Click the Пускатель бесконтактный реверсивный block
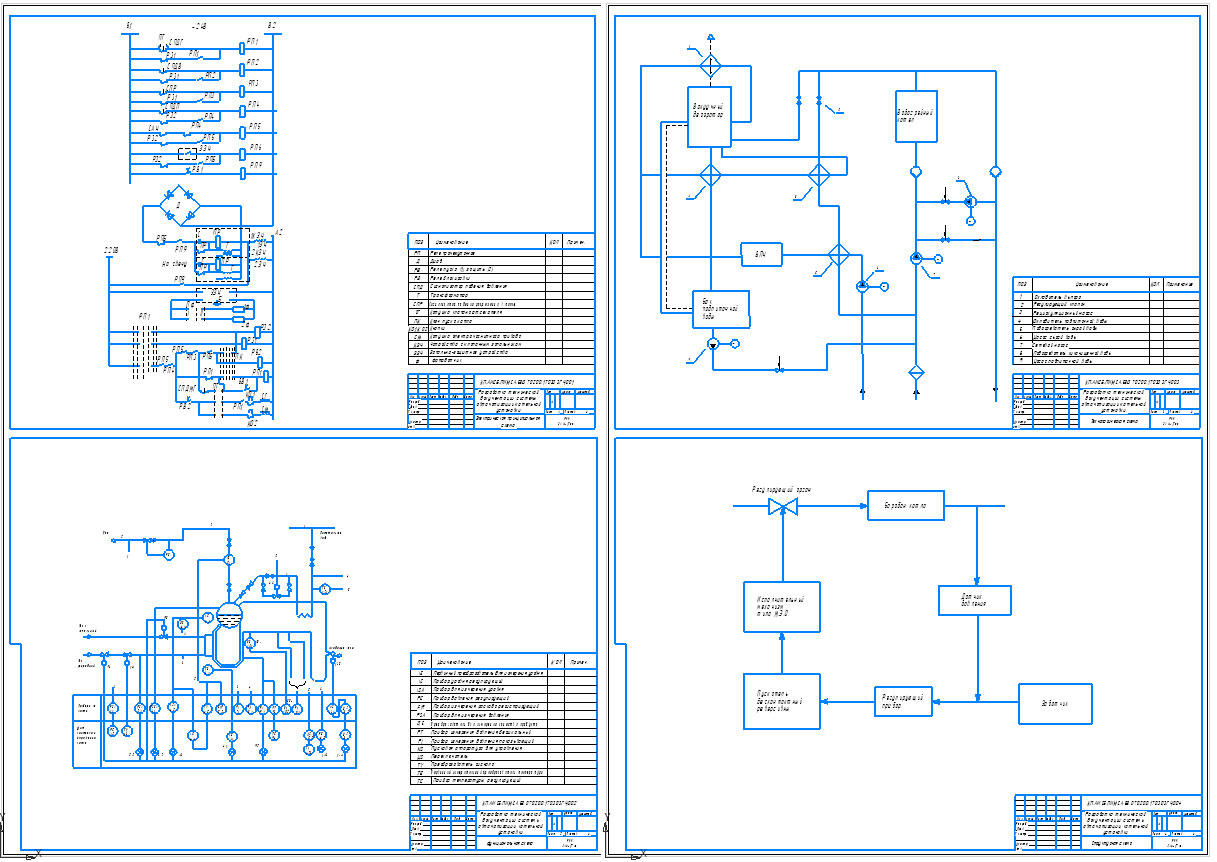This screenshot has width=1217, height=862. [781, 701]
